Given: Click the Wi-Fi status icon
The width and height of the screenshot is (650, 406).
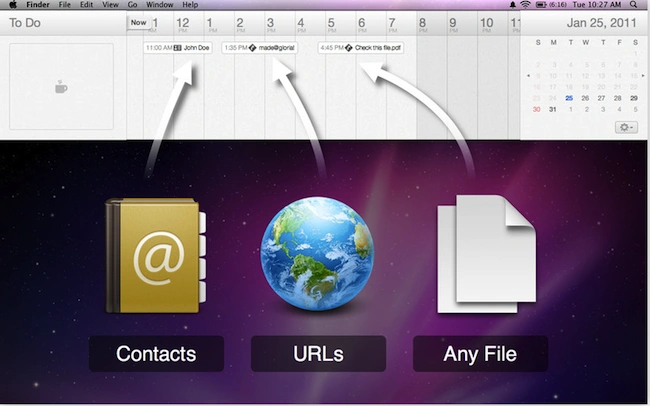Looking at the screenshot, I should tap(526, 5).
